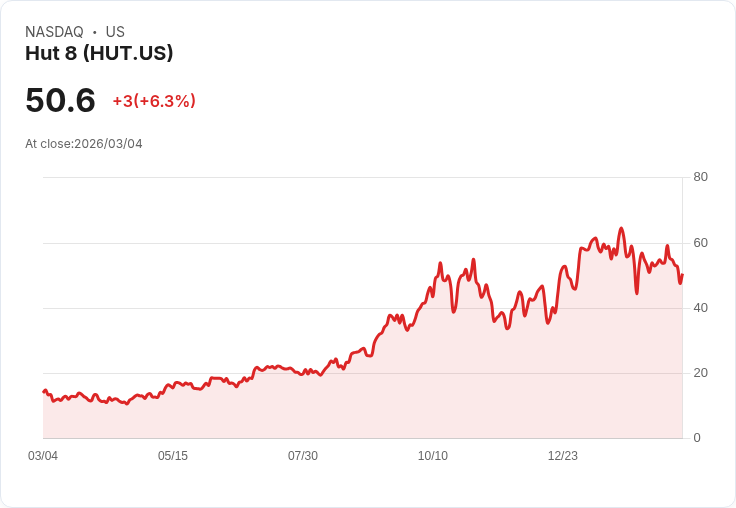Click the 40 label on price axis
Screen dimensions: 736x508
coord(700,308)
